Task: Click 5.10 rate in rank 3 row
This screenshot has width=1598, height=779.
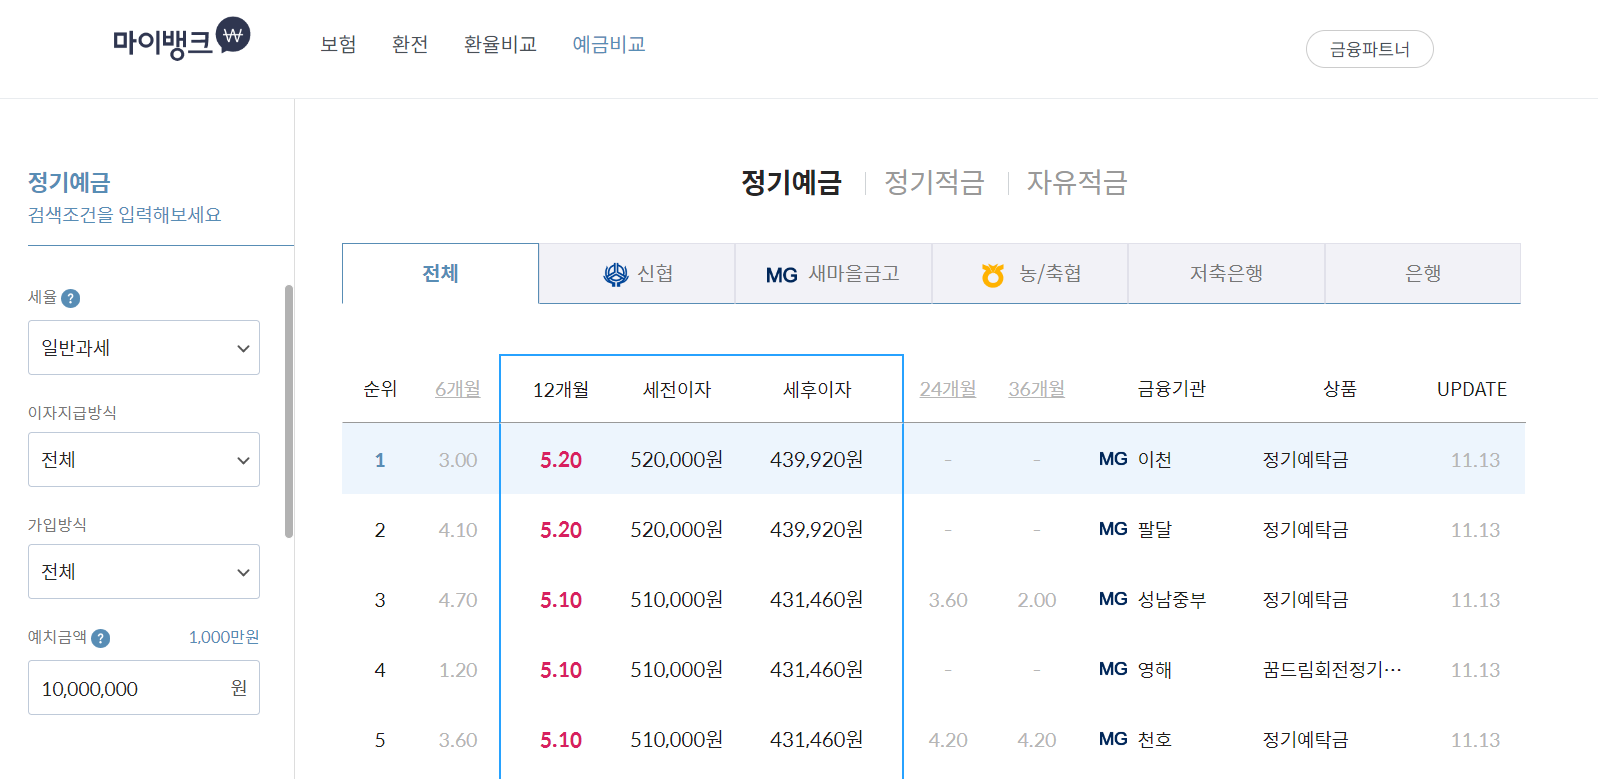Action: 561,600
